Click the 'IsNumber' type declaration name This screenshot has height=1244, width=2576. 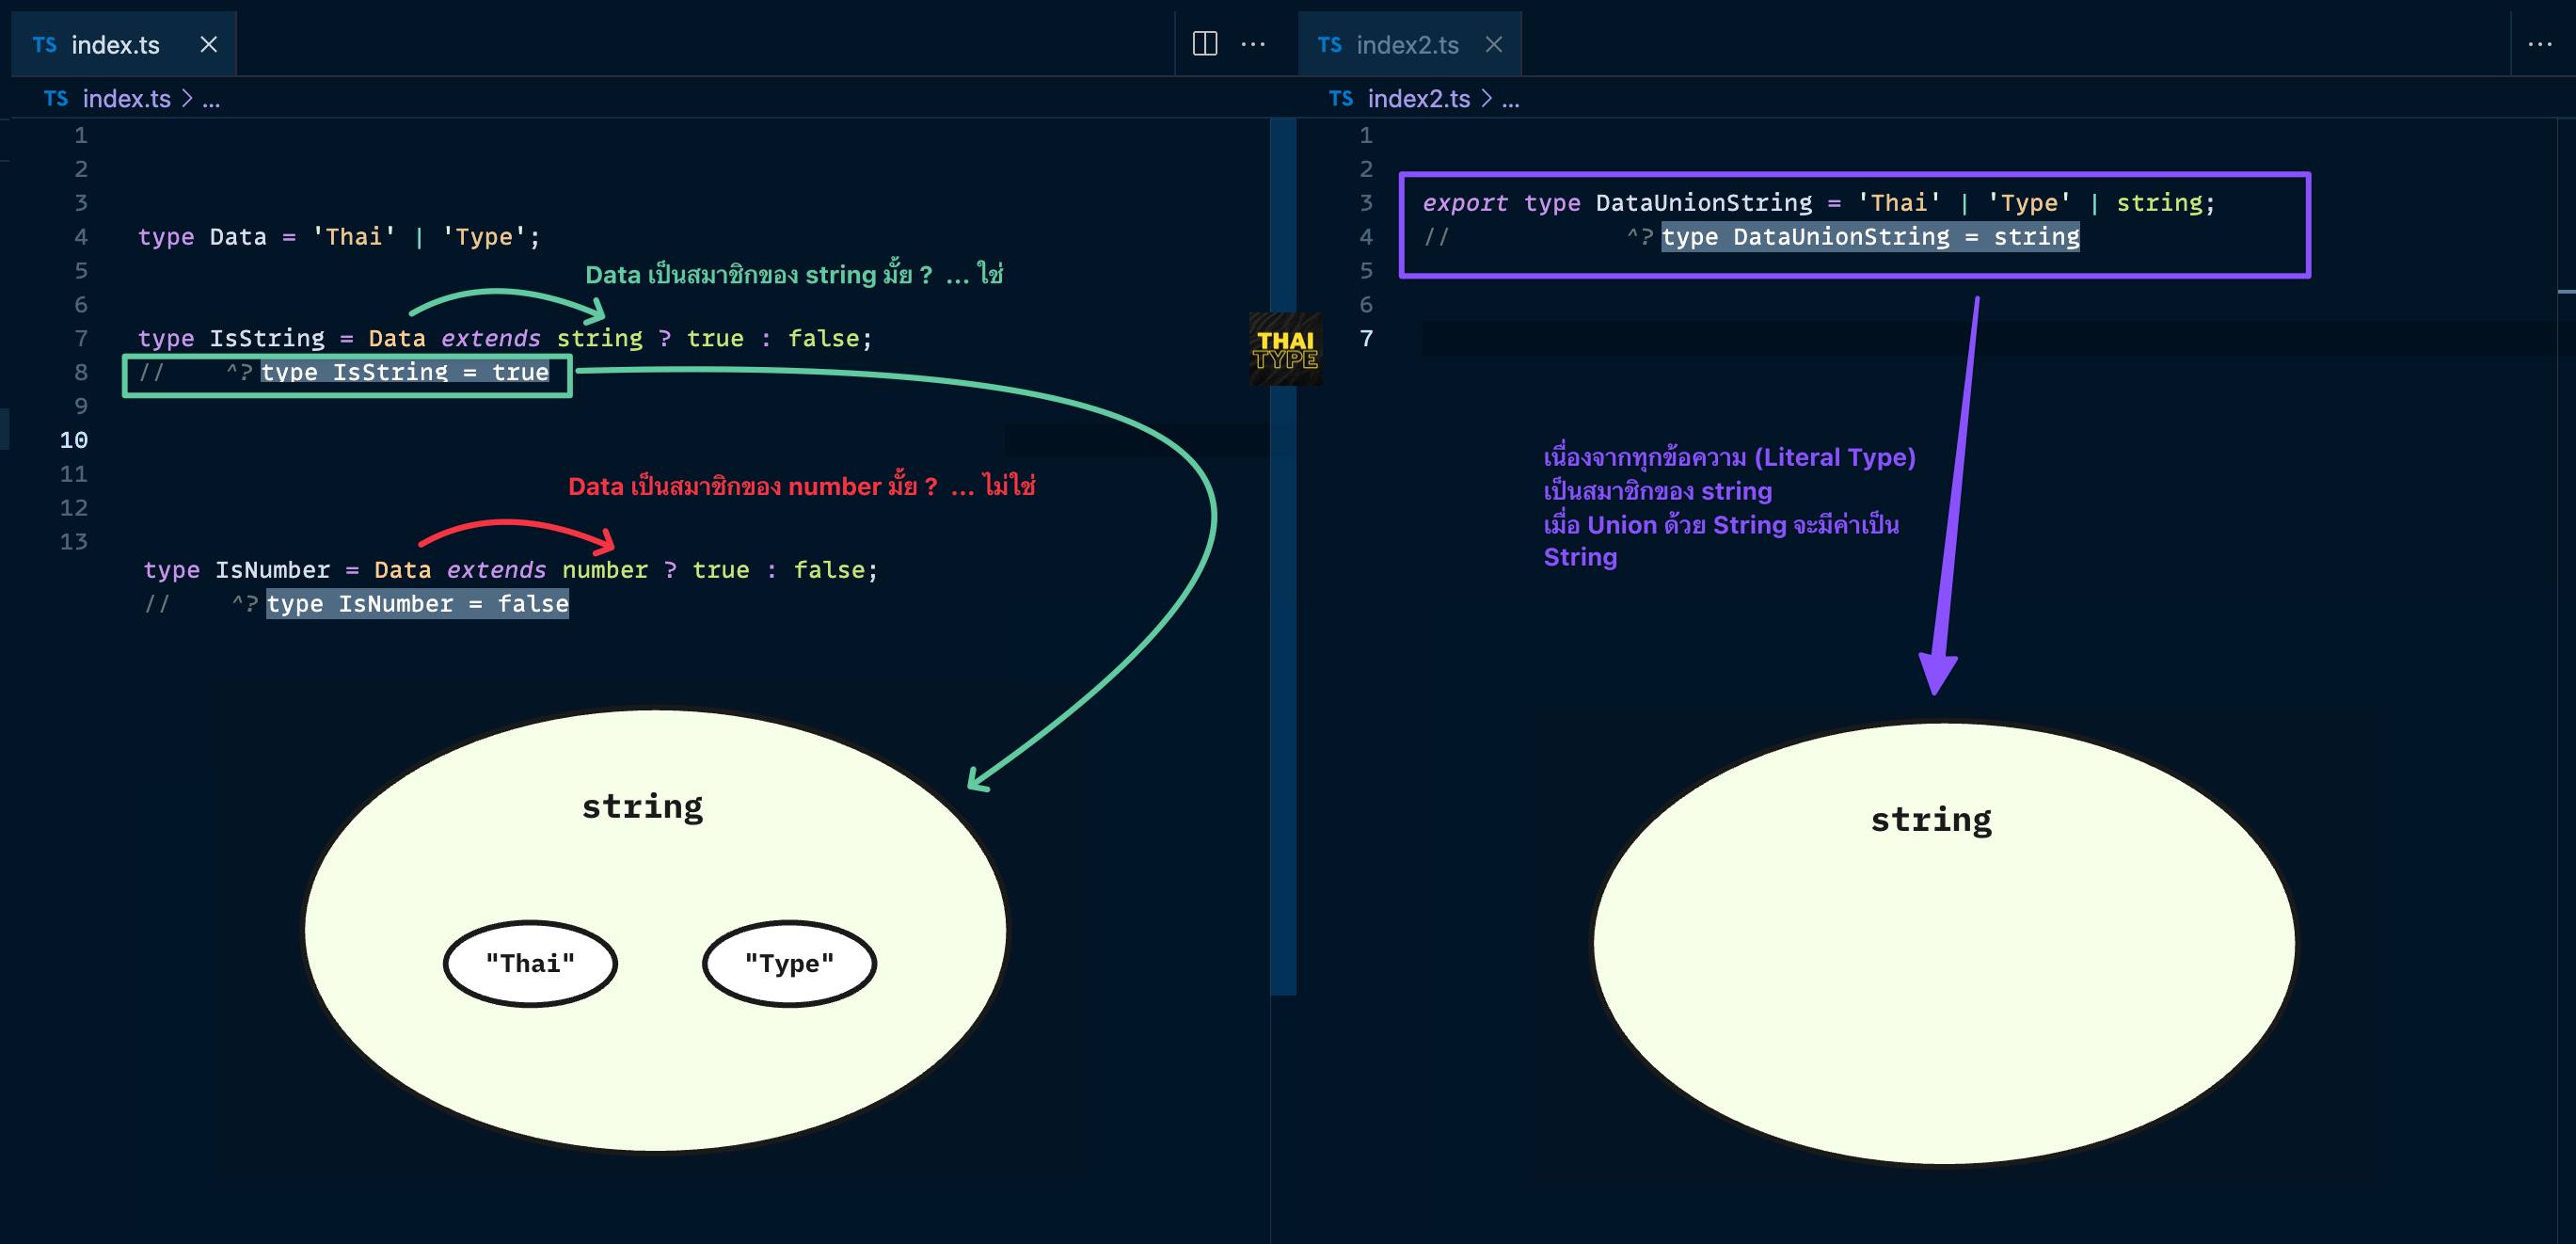click(272, 570)
